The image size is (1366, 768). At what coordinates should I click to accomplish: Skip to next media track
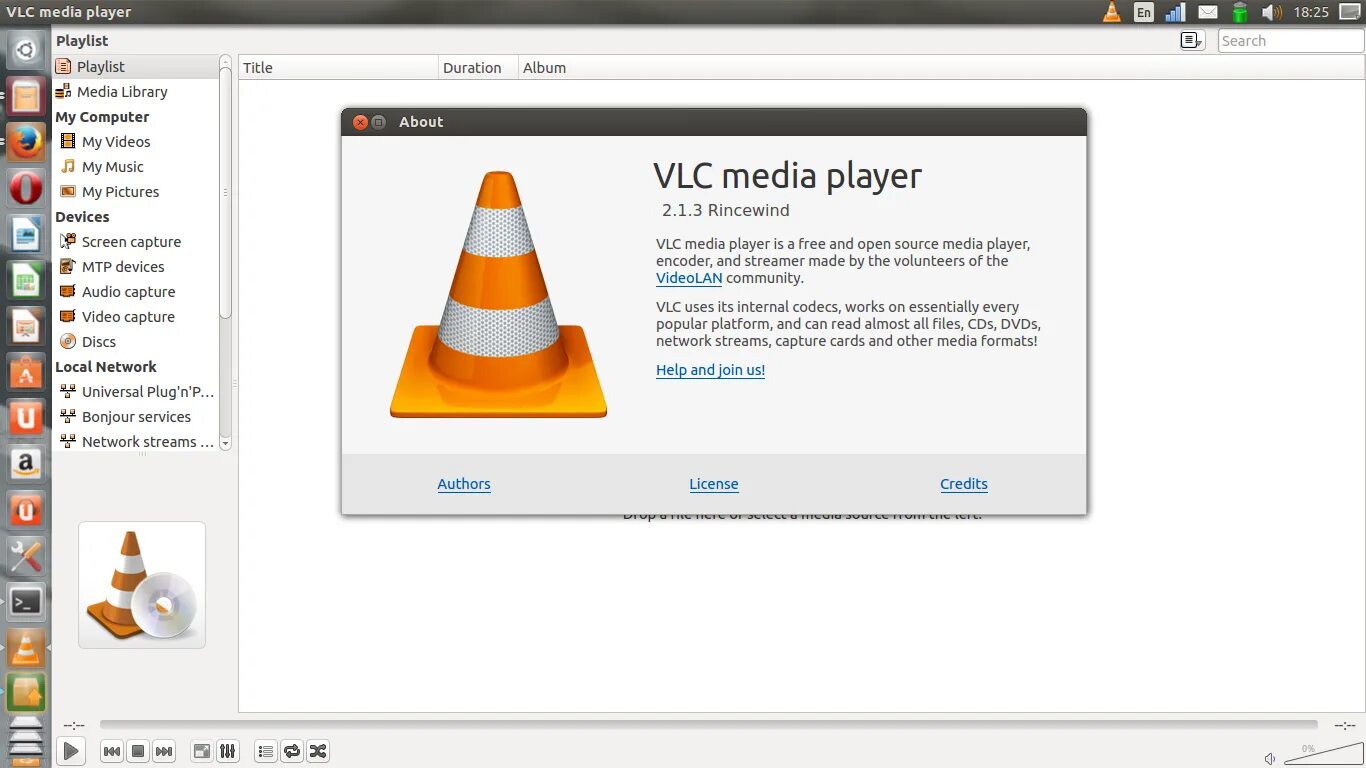[164, 751]
